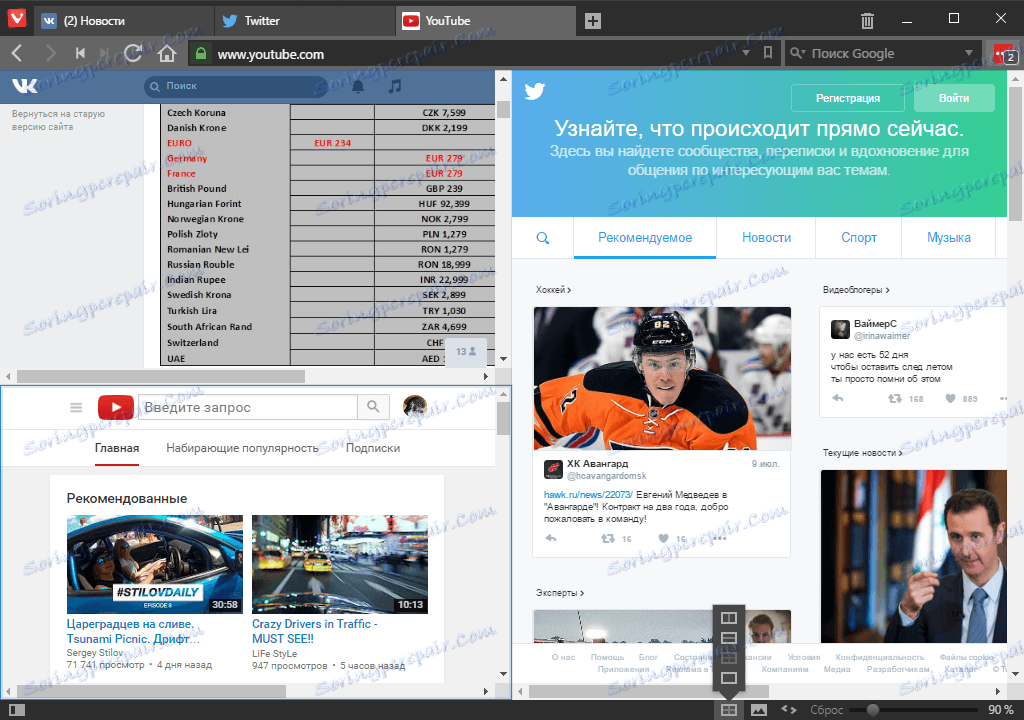The width and height of the screenshot is (1024, 720).
Task: Open the search engine dropdown arrow
Action: point(968,53)
